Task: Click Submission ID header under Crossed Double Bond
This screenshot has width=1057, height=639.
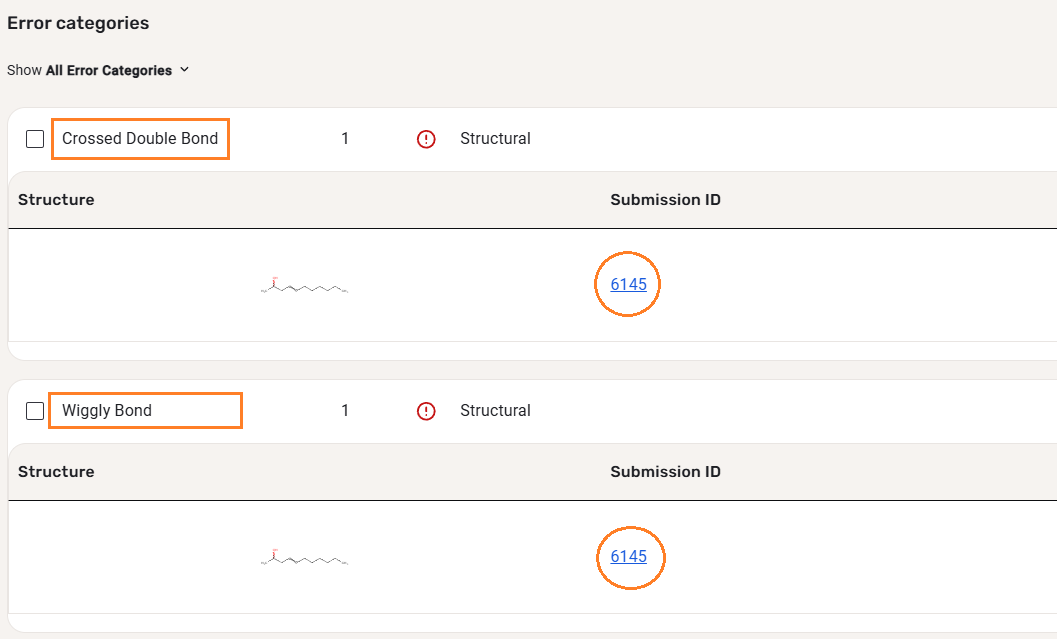Action: [x=665, y=200]
